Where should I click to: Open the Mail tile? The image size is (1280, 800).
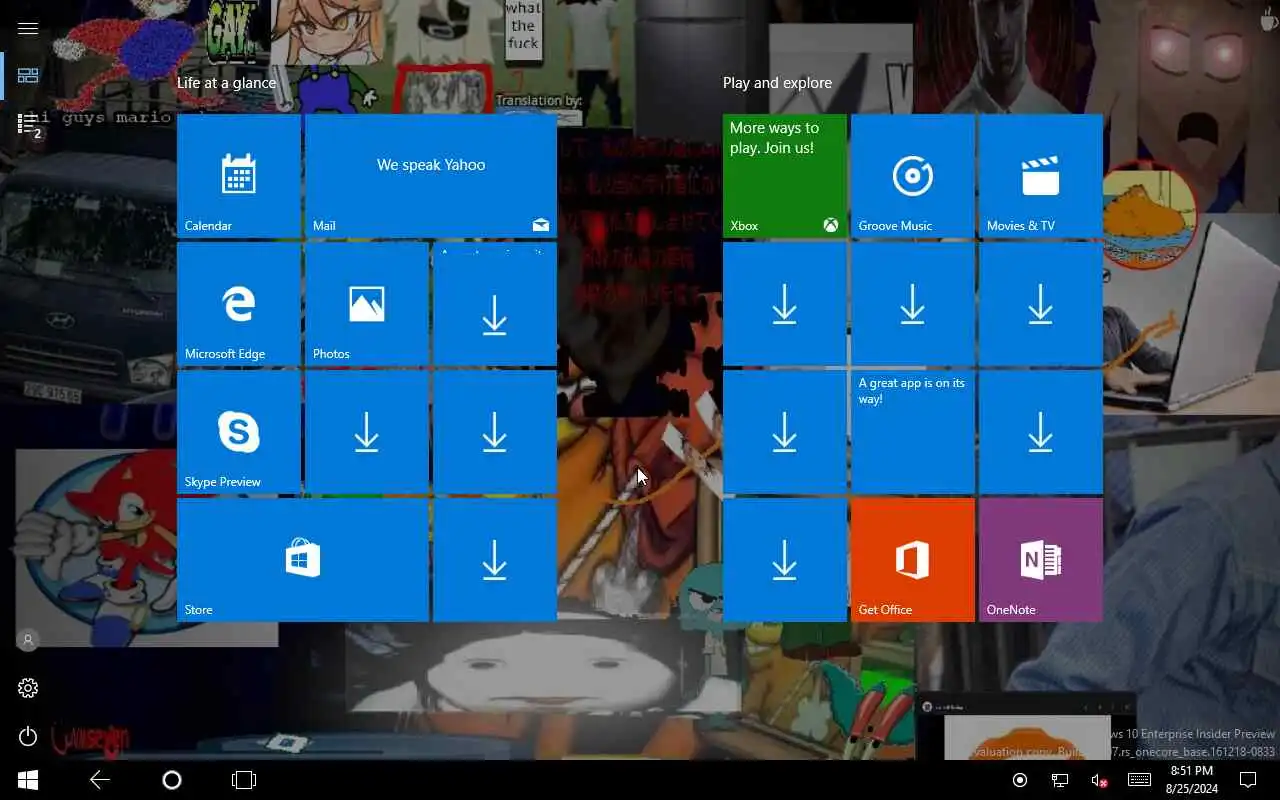pyautogui.click(x=431, y=176)
